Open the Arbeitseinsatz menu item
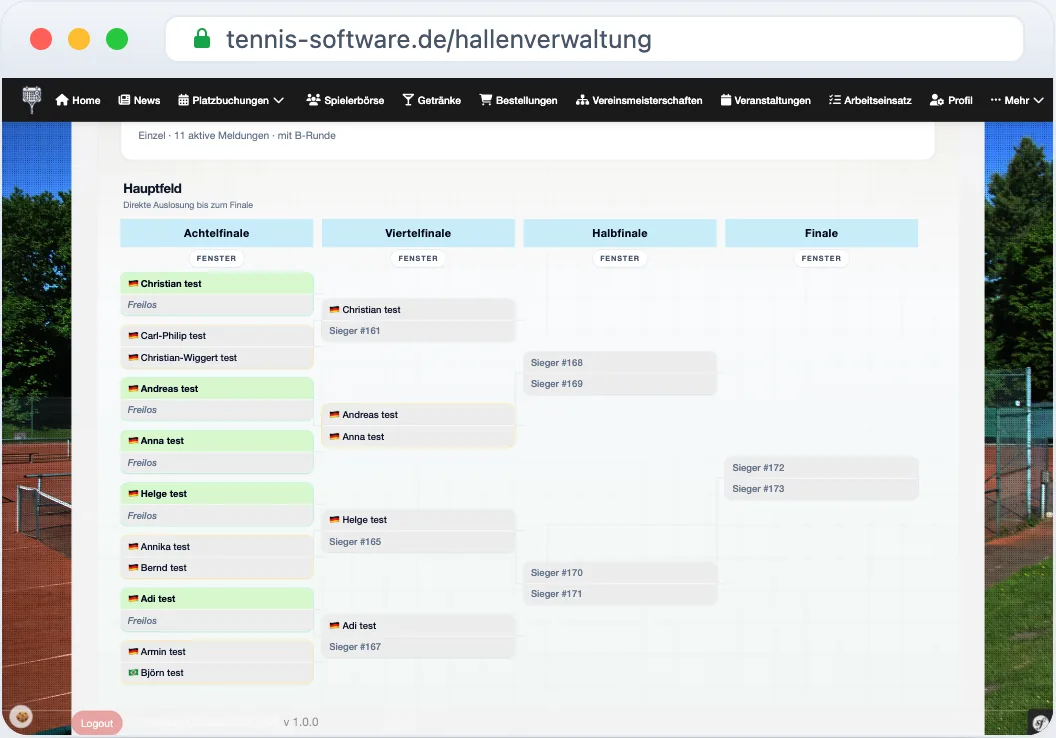Image resolution: width=1056 pixels, height=738 pixels. (x=870, y=100)
